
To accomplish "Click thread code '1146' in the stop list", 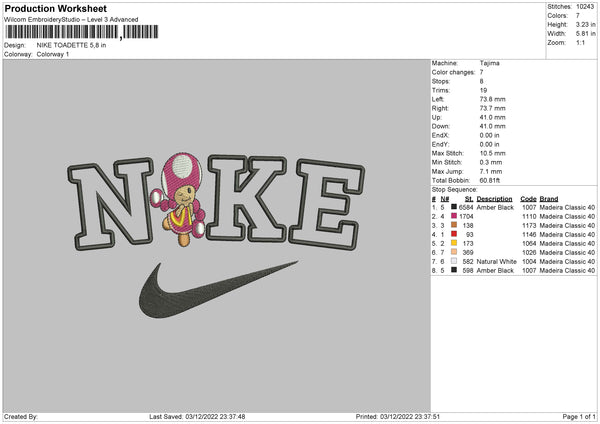I will click(x=529, y=235).
